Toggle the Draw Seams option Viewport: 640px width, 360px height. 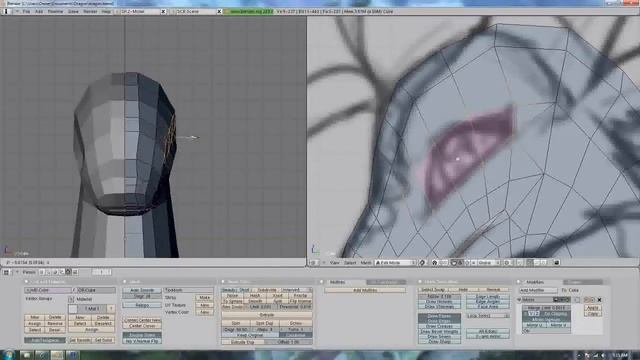point(439,337)
